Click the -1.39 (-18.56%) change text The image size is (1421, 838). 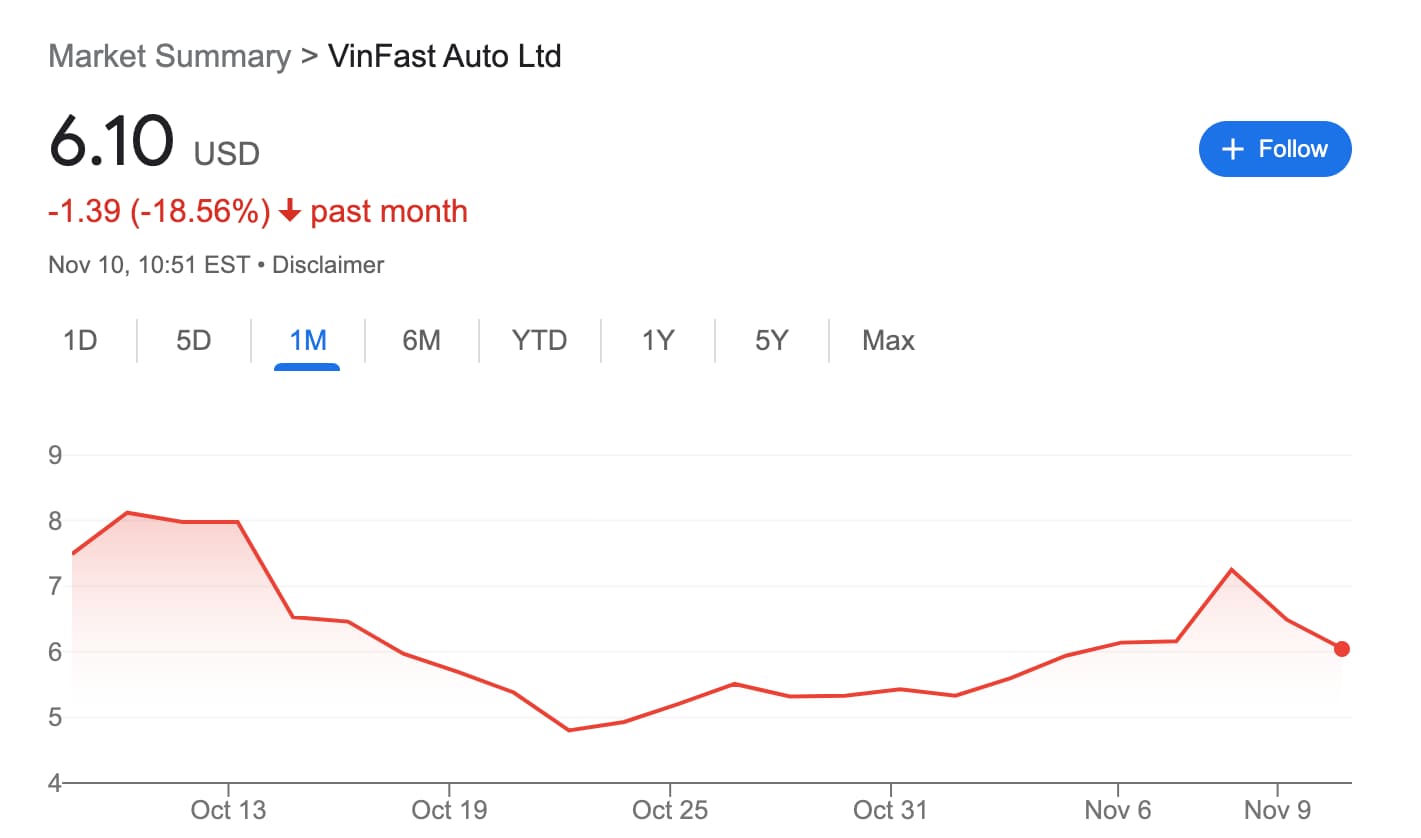[x=159, y=212]
